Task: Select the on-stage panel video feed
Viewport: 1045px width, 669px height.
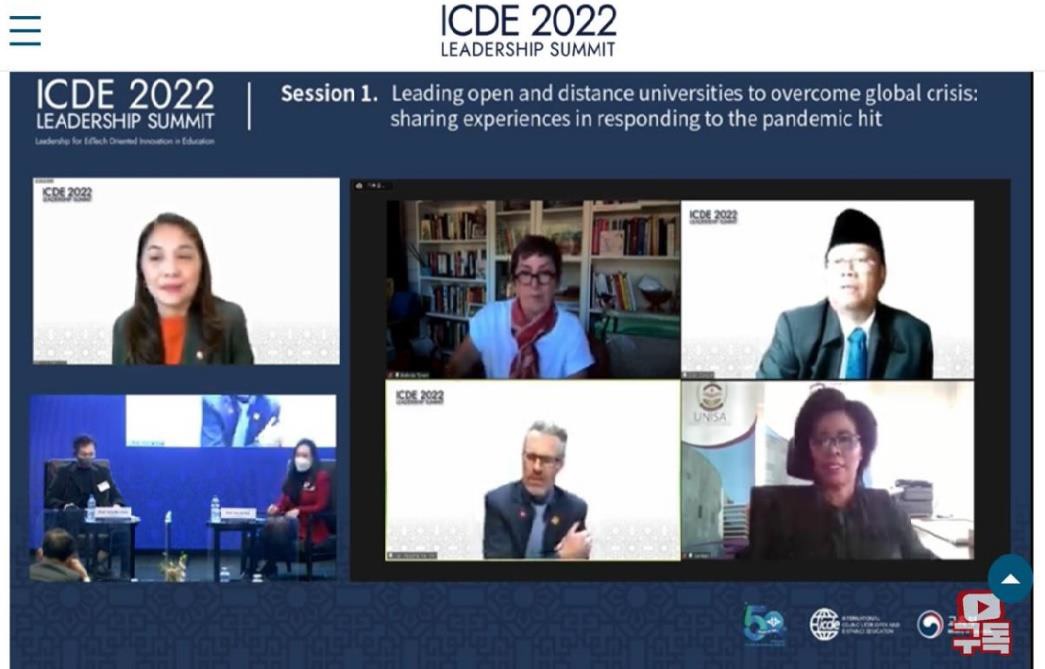Action: click(x=182, y=487)
